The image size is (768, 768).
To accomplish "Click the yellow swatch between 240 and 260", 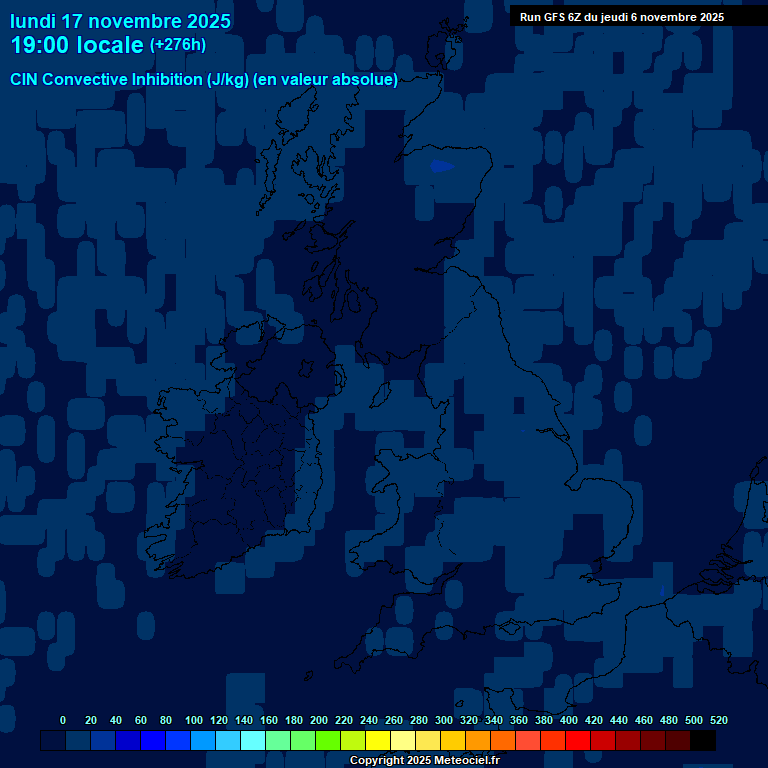I will tap(378, 740).
